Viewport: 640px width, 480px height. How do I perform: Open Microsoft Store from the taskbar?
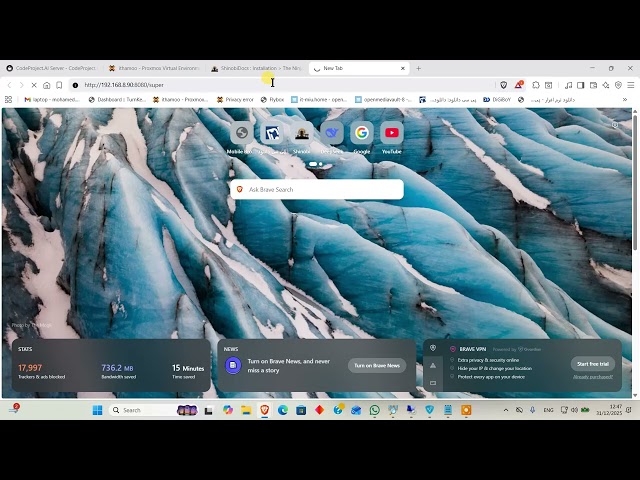tap(301, 410)
